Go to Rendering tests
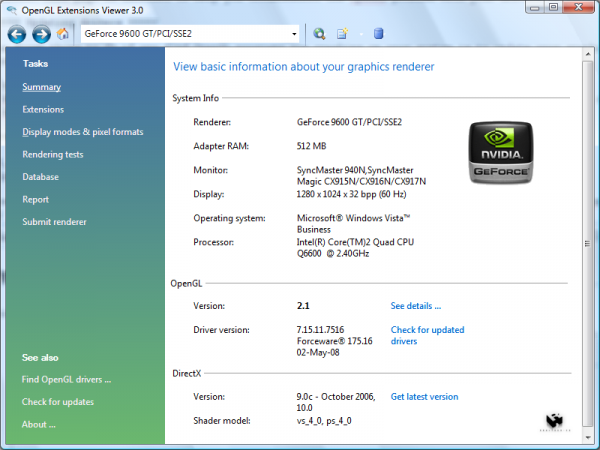 [x=53, y=154]
